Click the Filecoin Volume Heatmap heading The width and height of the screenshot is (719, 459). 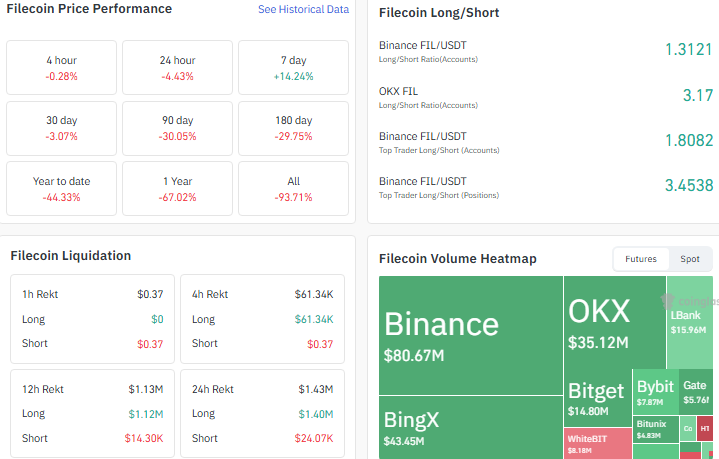pyautogui.click(x=458, y=259)
